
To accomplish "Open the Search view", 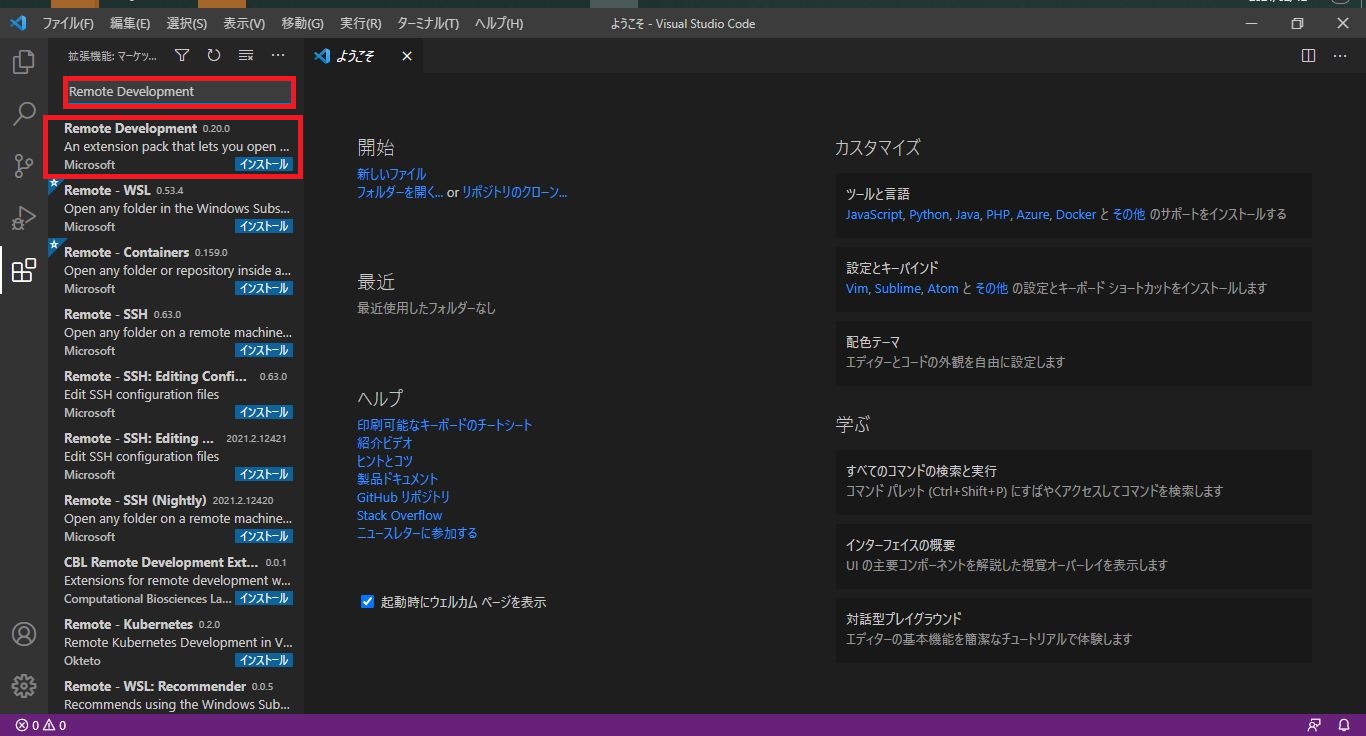I will (23, 114).
